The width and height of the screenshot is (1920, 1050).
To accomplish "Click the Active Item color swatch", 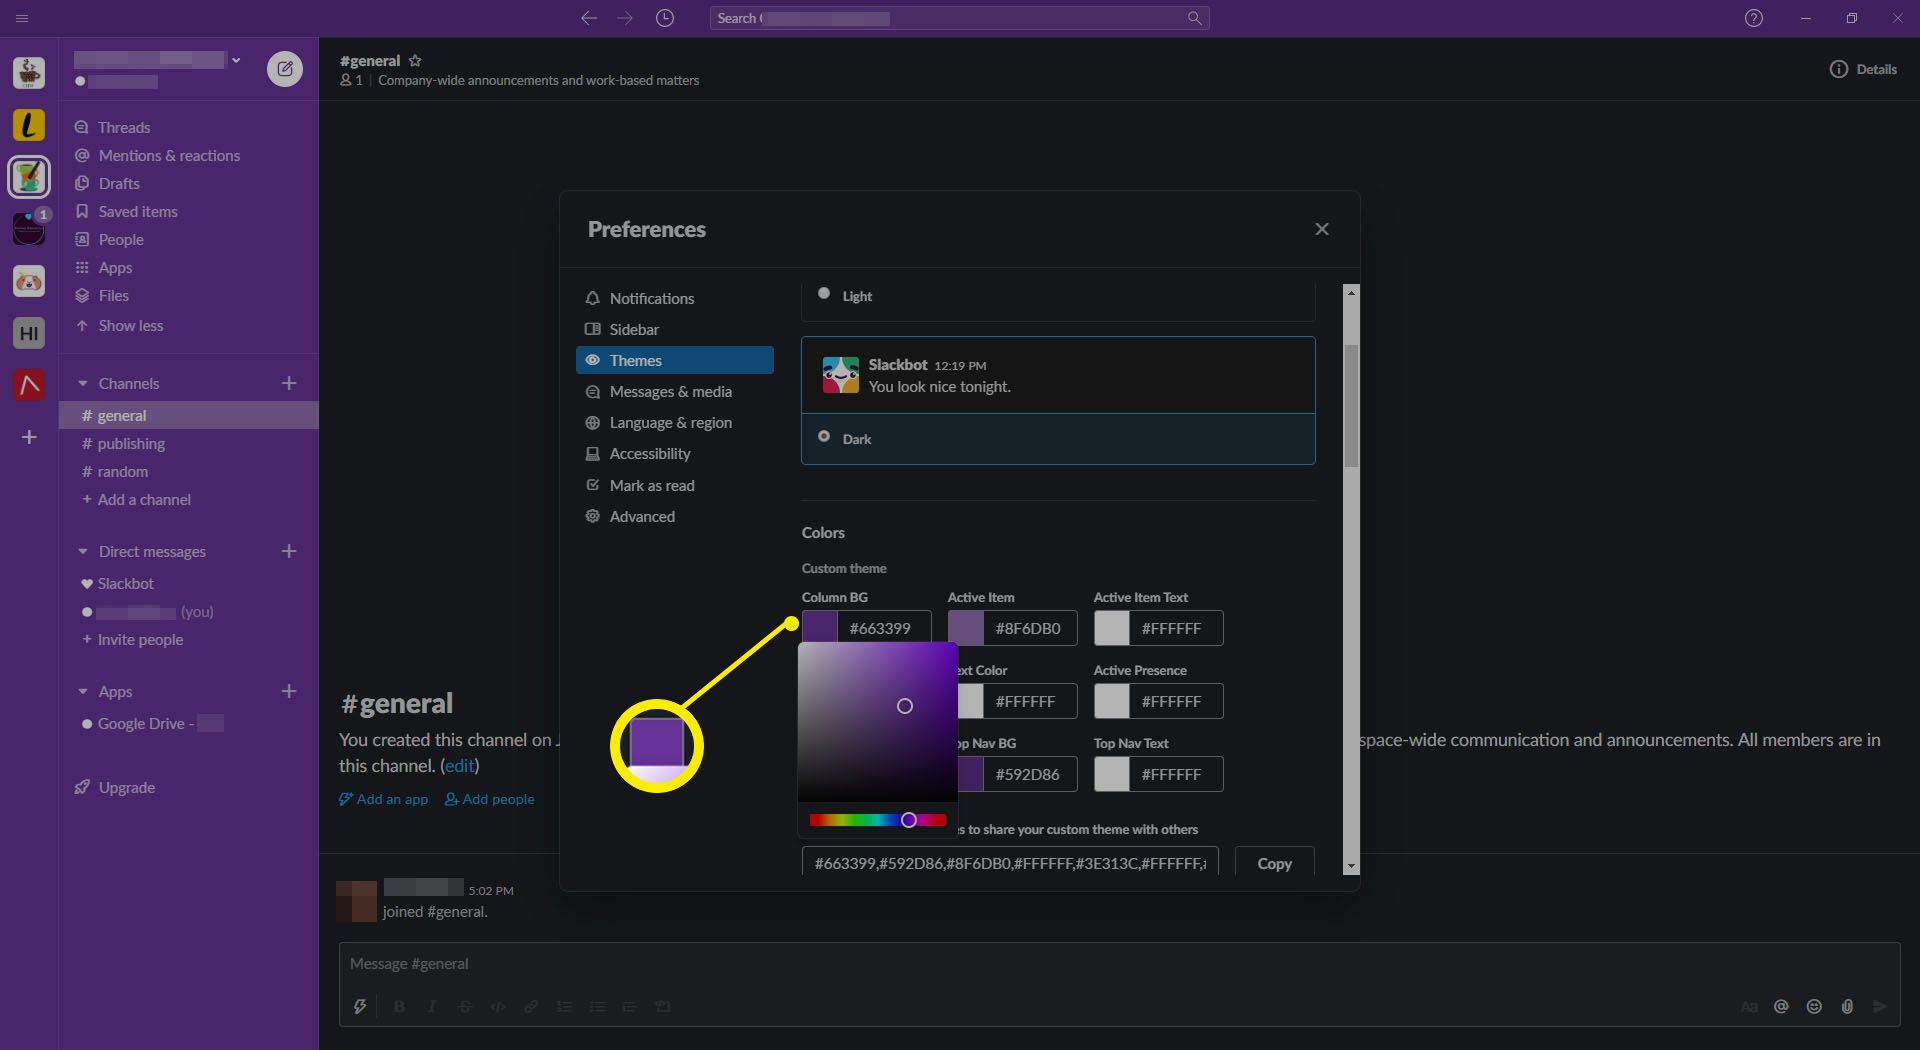I will 966,628.
